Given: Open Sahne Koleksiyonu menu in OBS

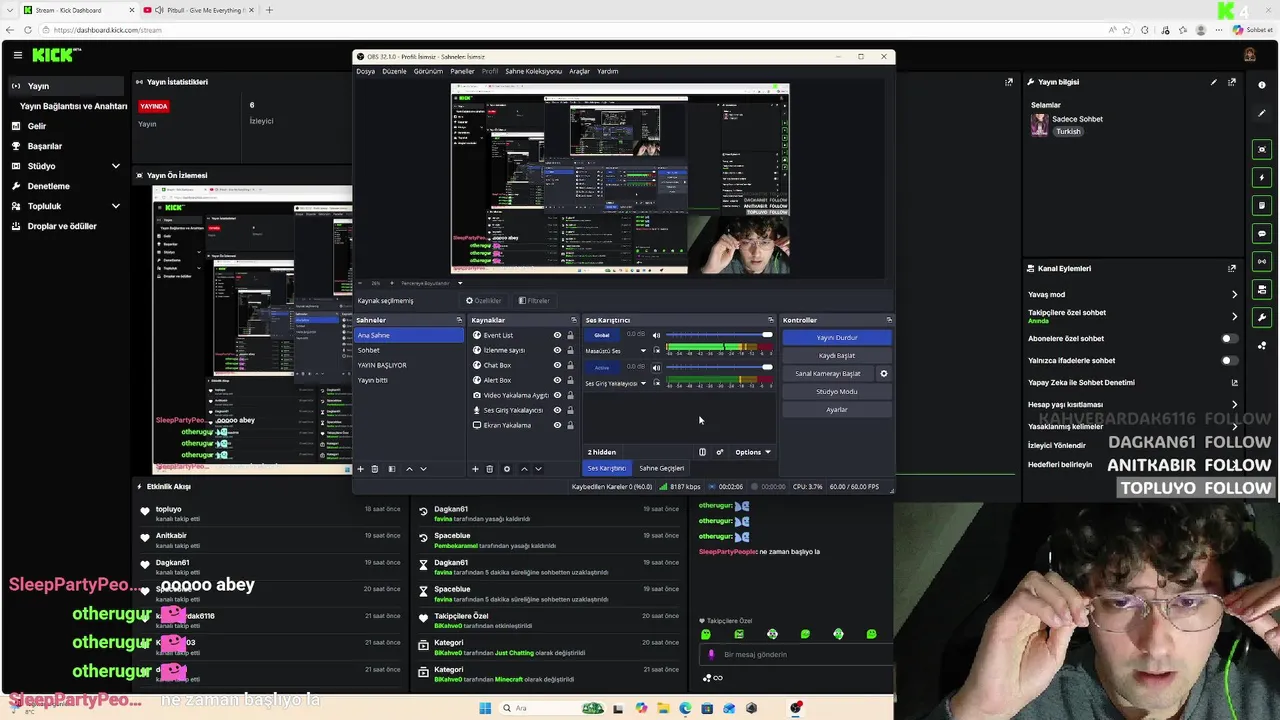Looking at the screenshot, I should pos(533,71).
